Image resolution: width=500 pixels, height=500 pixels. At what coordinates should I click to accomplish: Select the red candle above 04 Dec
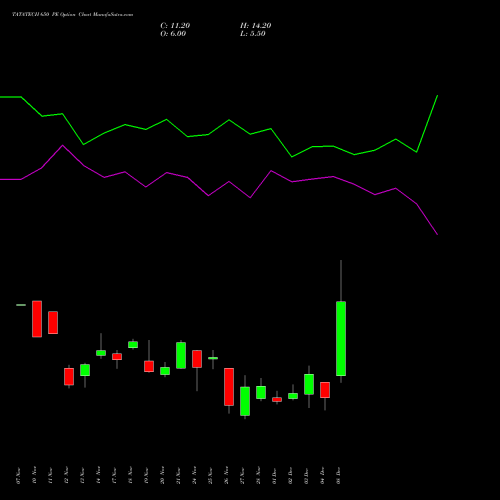click(x=325, y=390)
